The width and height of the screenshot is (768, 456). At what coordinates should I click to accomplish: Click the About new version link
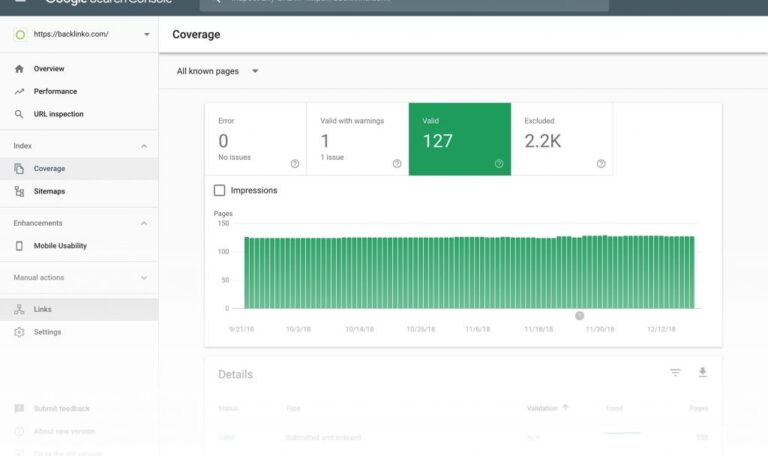pos(65,431)
